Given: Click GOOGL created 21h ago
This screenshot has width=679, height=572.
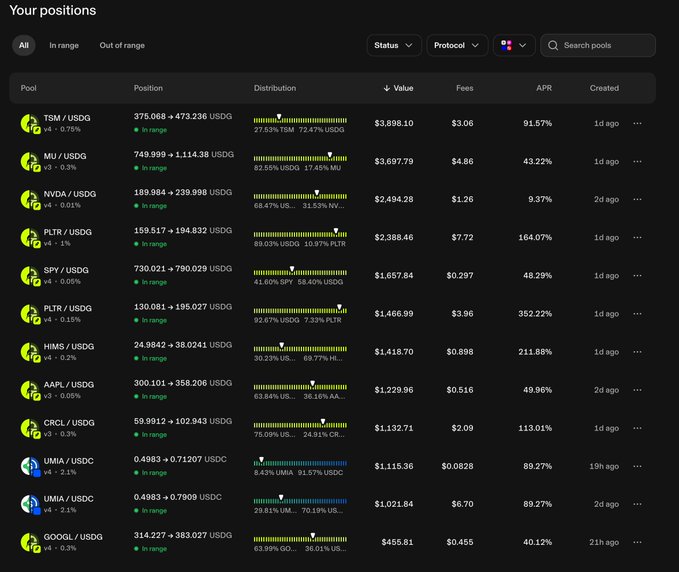Looking at the screenshot, I should 604,543.
